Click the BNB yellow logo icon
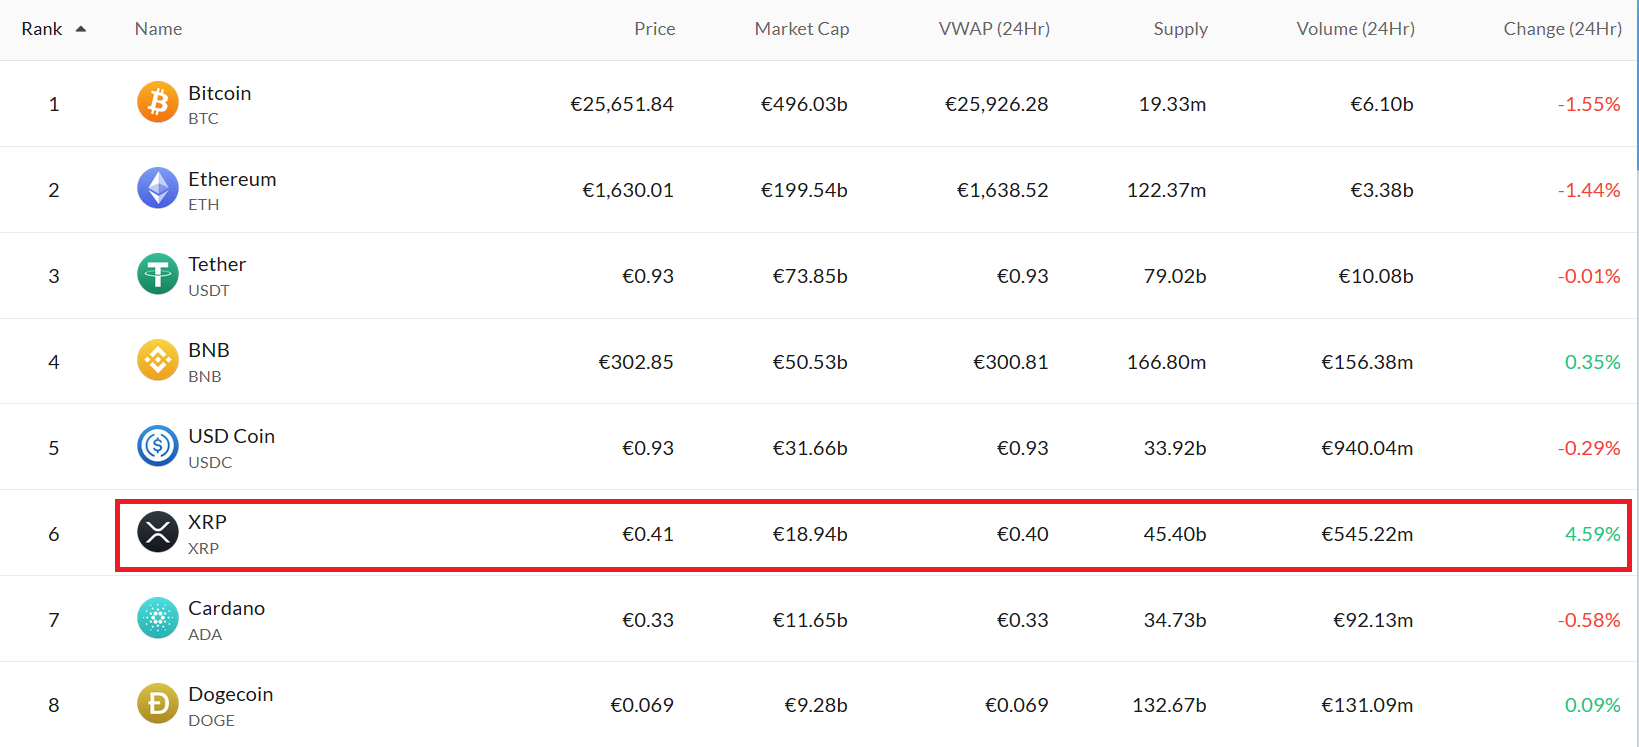Viewport: 1639px width, 747px height. point(157,361)
